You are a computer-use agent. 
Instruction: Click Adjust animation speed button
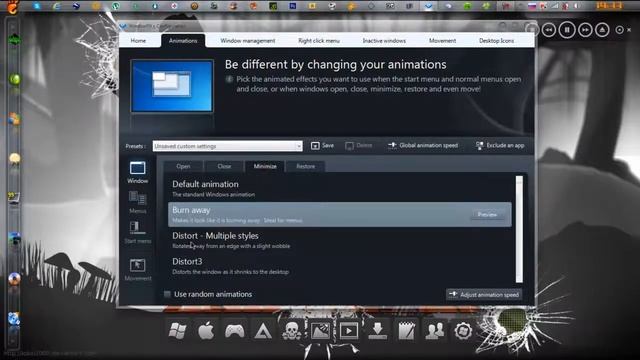484,295
